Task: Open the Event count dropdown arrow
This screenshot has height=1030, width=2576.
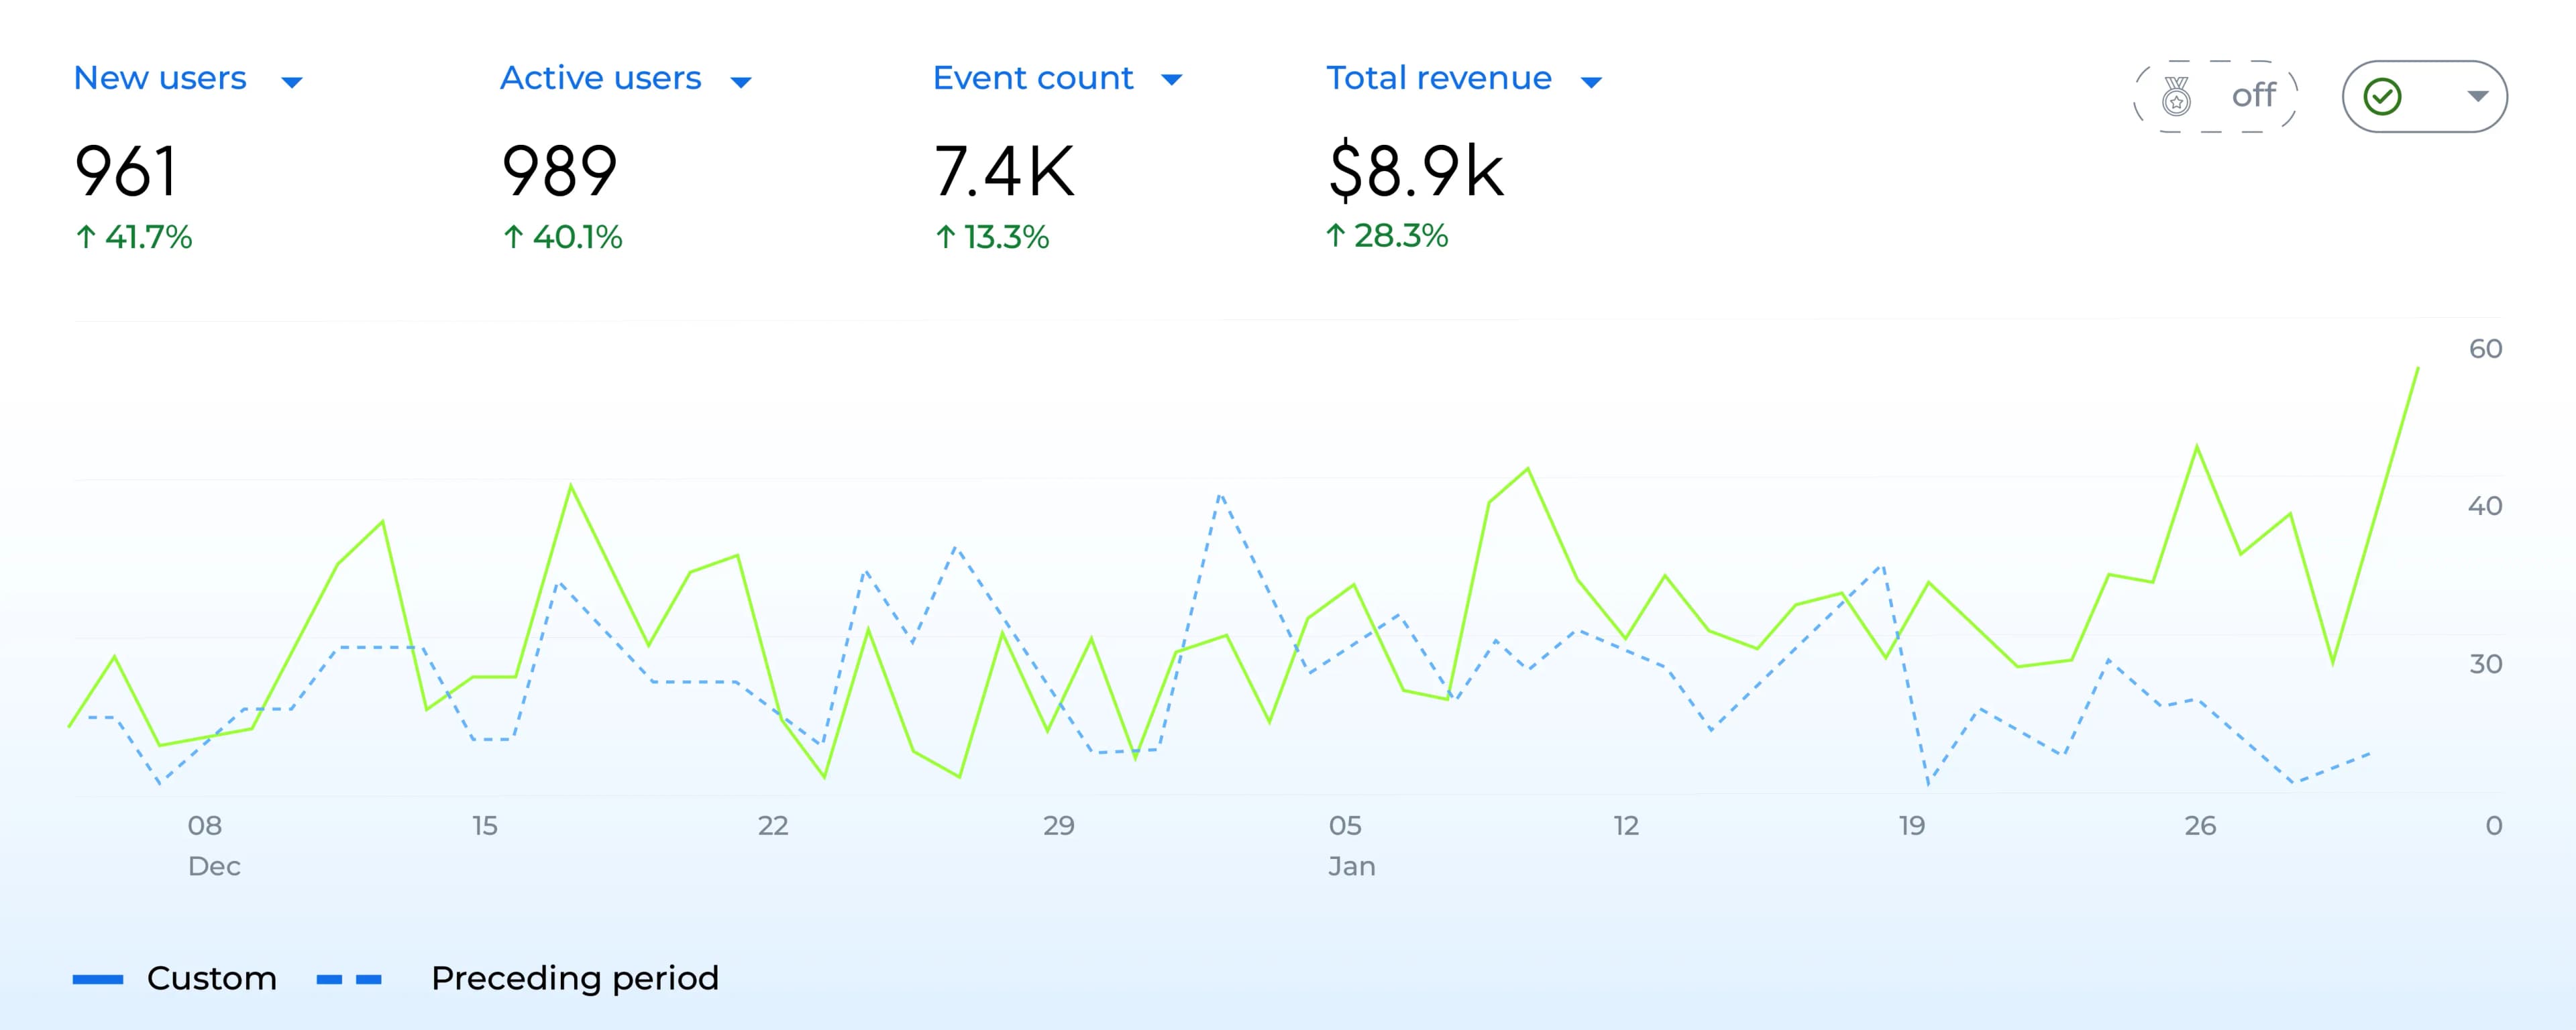Action: [1172, 80]
